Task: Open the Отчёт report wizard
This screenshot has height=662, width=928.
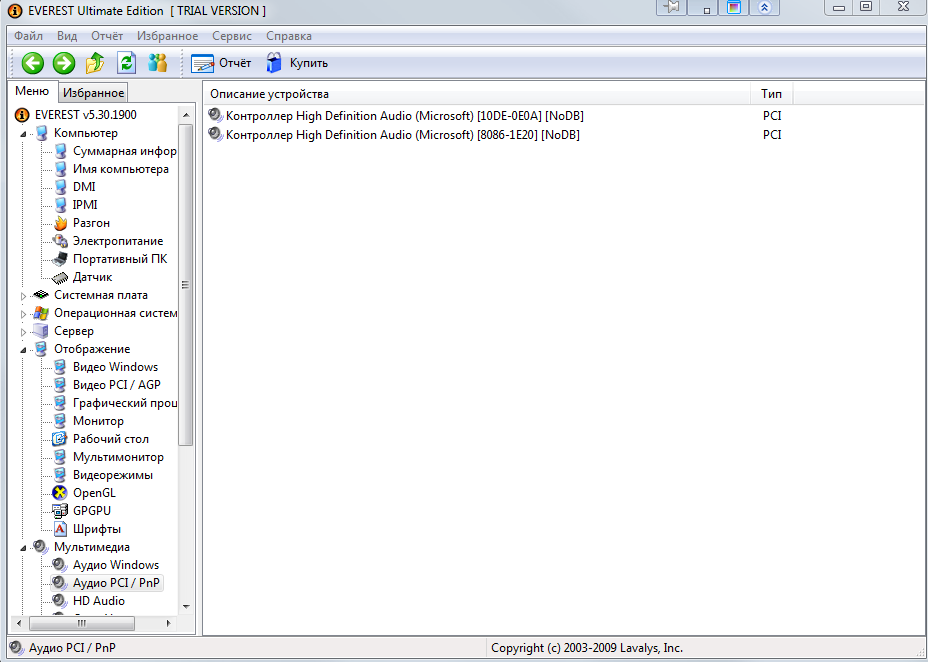Action: point(221,63)
